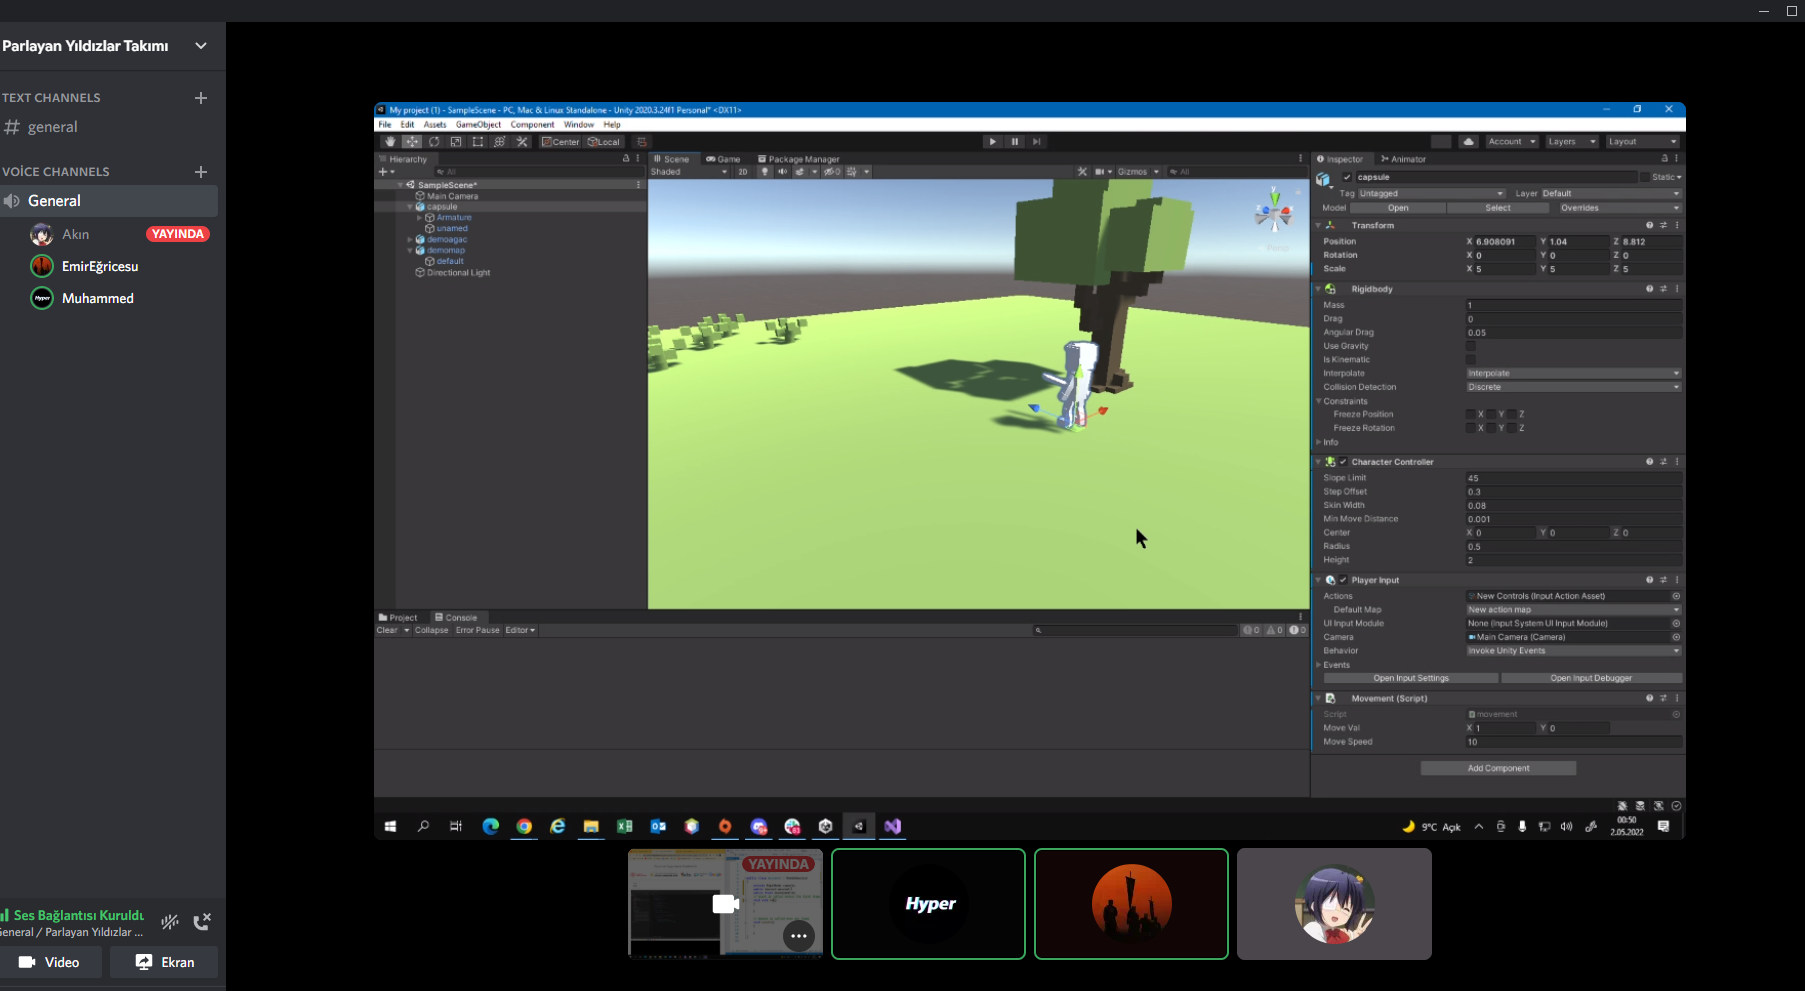1805x991 pixels.
Task: Open the Layers dropdown near Account
Action: [x=1571, y=141]
